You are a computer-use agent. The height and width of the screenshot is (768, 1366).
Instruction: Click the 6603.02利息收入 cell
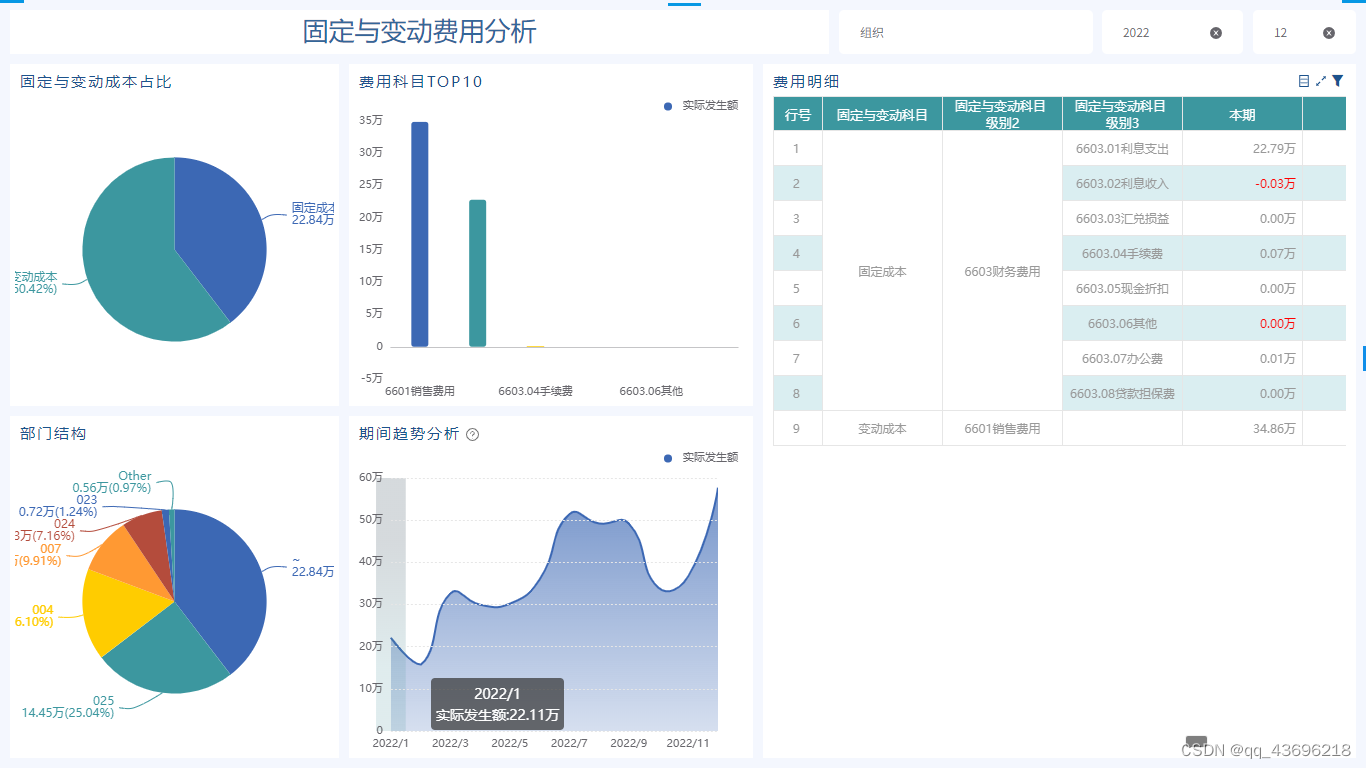1122,184
